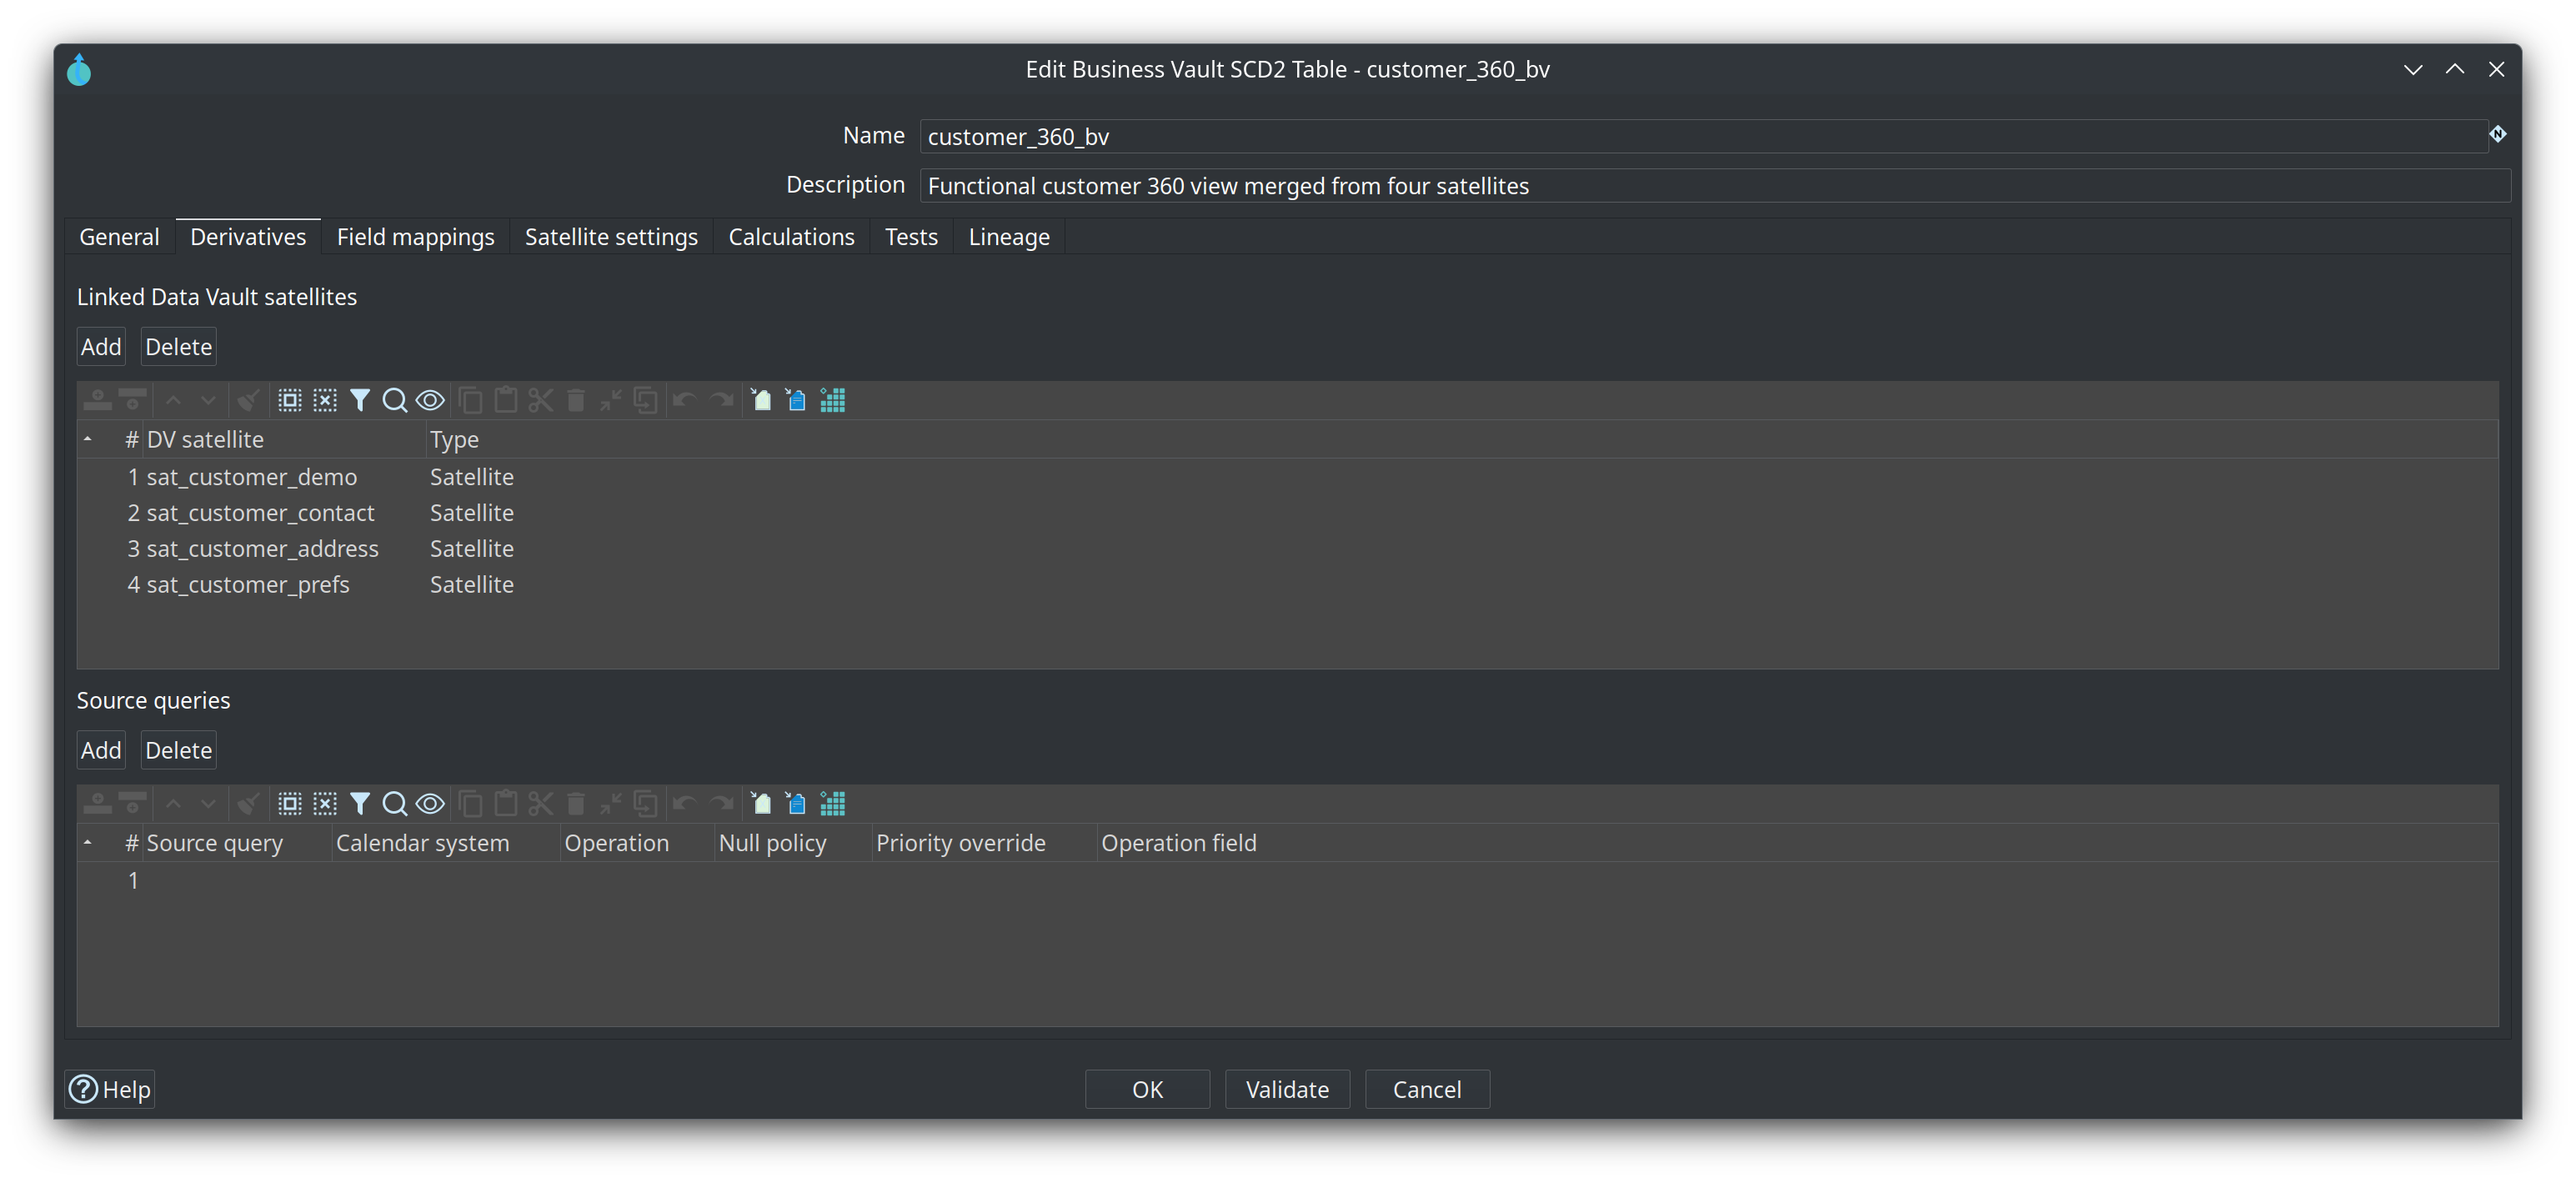Confirm the dialog with OK
The height and width of the screenshot is (1183, 2576).
click(1147, 1089)
